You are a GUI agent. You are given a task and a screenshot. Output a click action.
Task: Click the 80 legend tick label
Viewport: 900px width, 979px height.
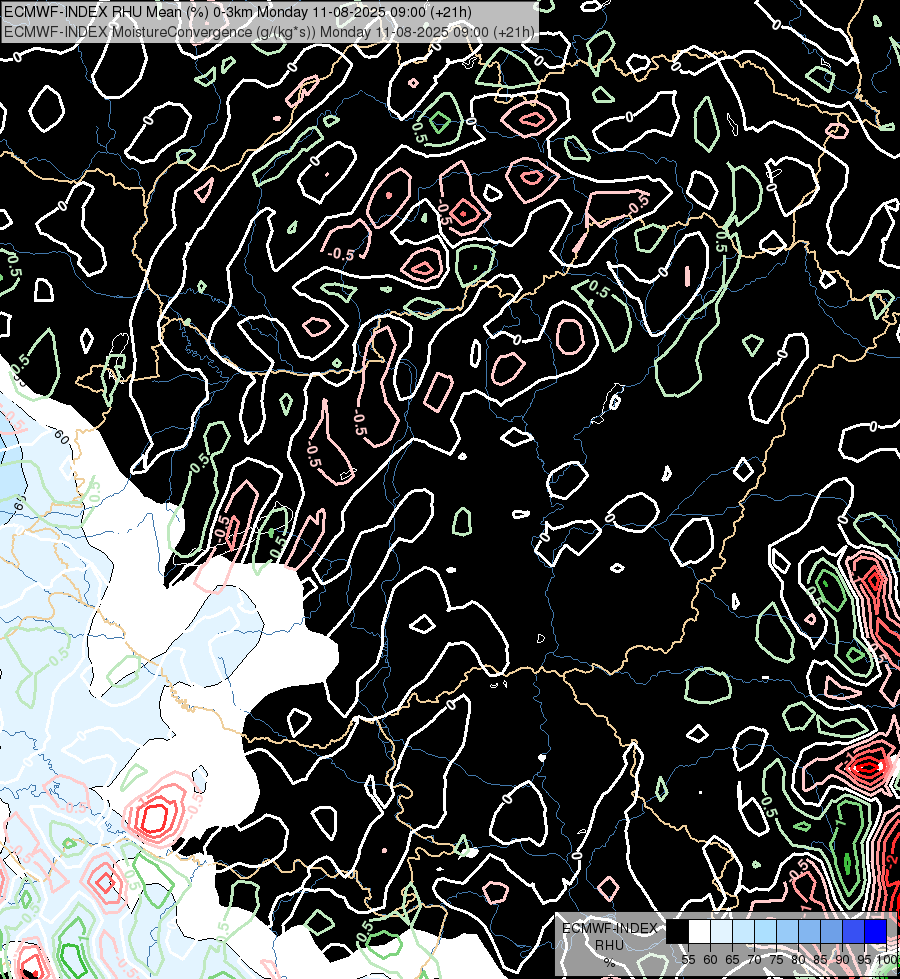coord(798,960)
